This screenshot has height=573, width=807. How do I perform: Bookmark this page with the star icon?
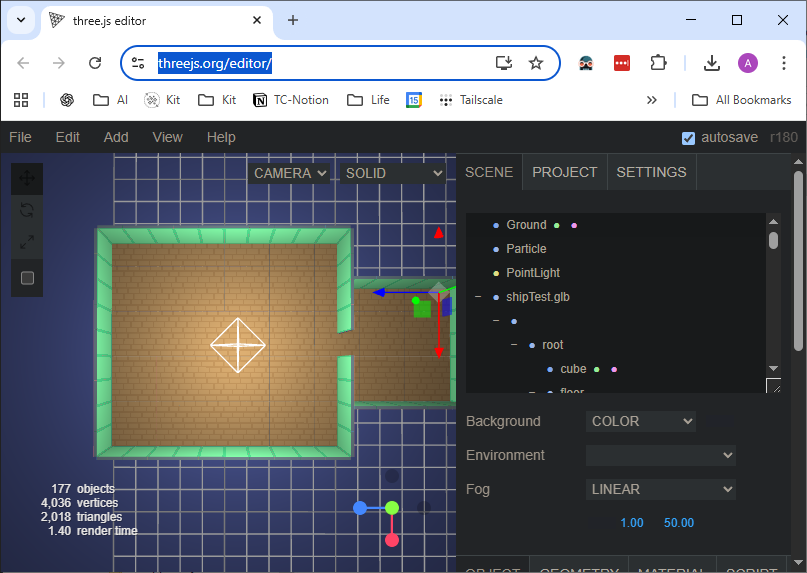pos(536,63)
